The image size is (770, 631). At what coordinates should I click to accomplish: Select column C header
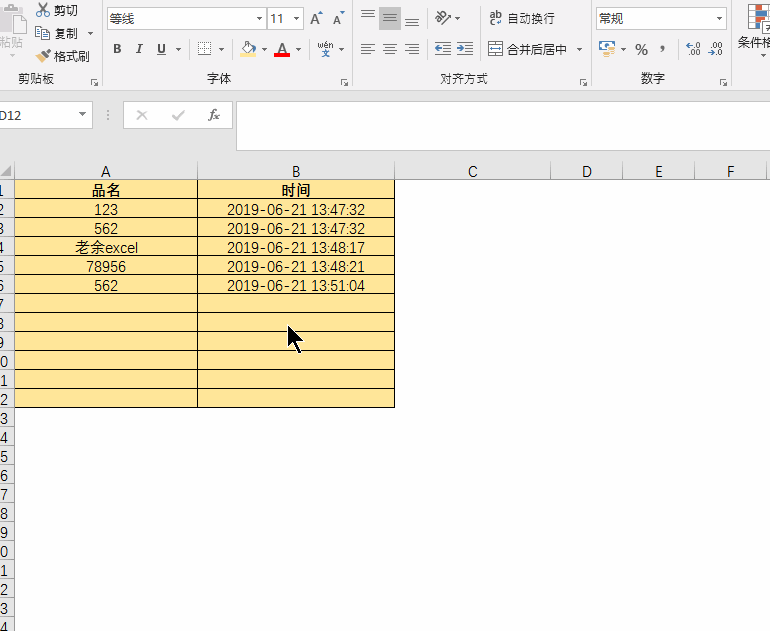pyautogui.click(x=472, y=171)
